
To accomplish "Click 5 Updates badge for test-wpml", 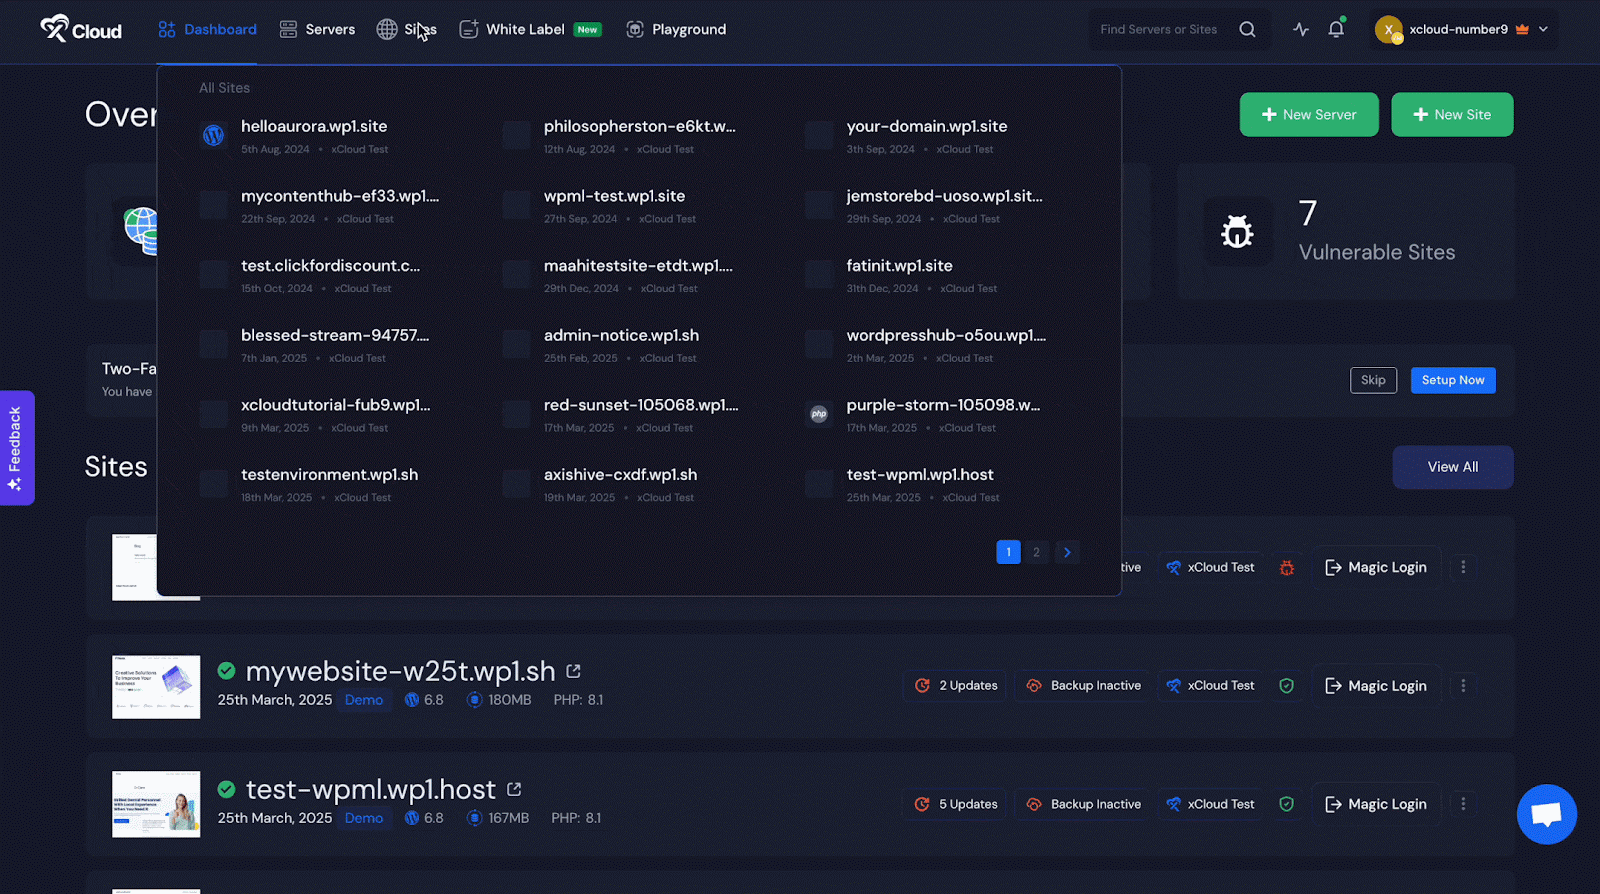I will (x=956, y=804).
